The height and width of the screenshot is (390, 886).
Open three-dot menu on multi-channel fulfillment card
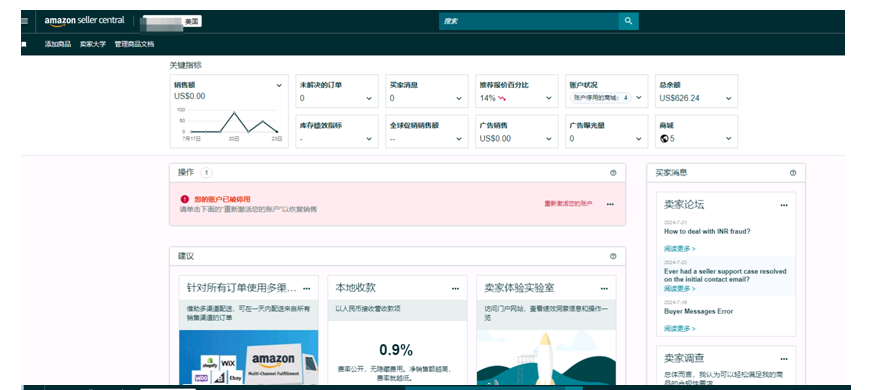pos(306,288)
